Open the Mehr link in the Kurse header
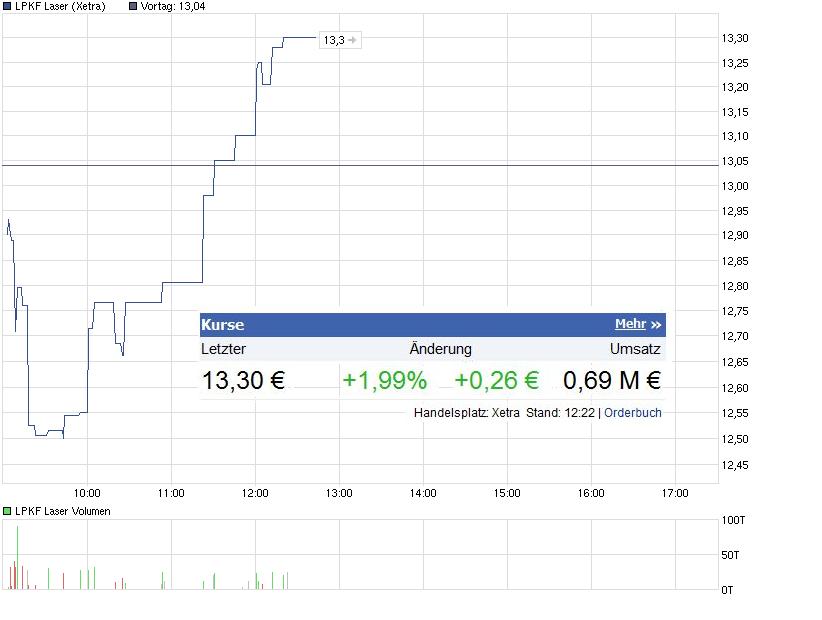The height and width of the screenshot is (620, 822). 630,324
